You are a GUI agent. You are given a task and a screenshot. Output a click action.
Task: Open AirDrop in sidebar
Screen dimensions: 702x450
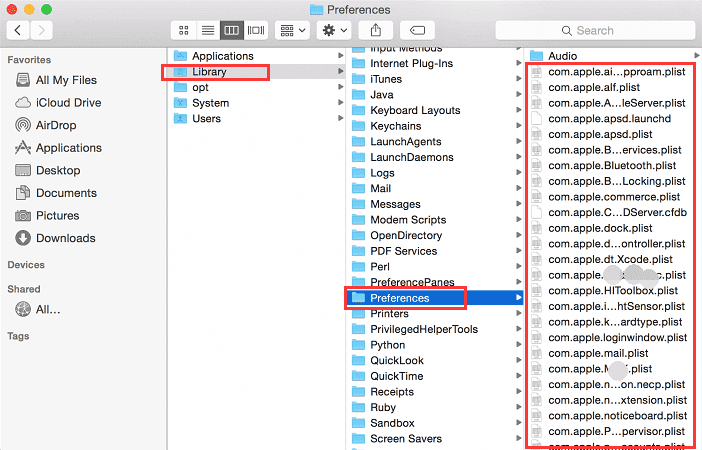[x=46, y=125]
